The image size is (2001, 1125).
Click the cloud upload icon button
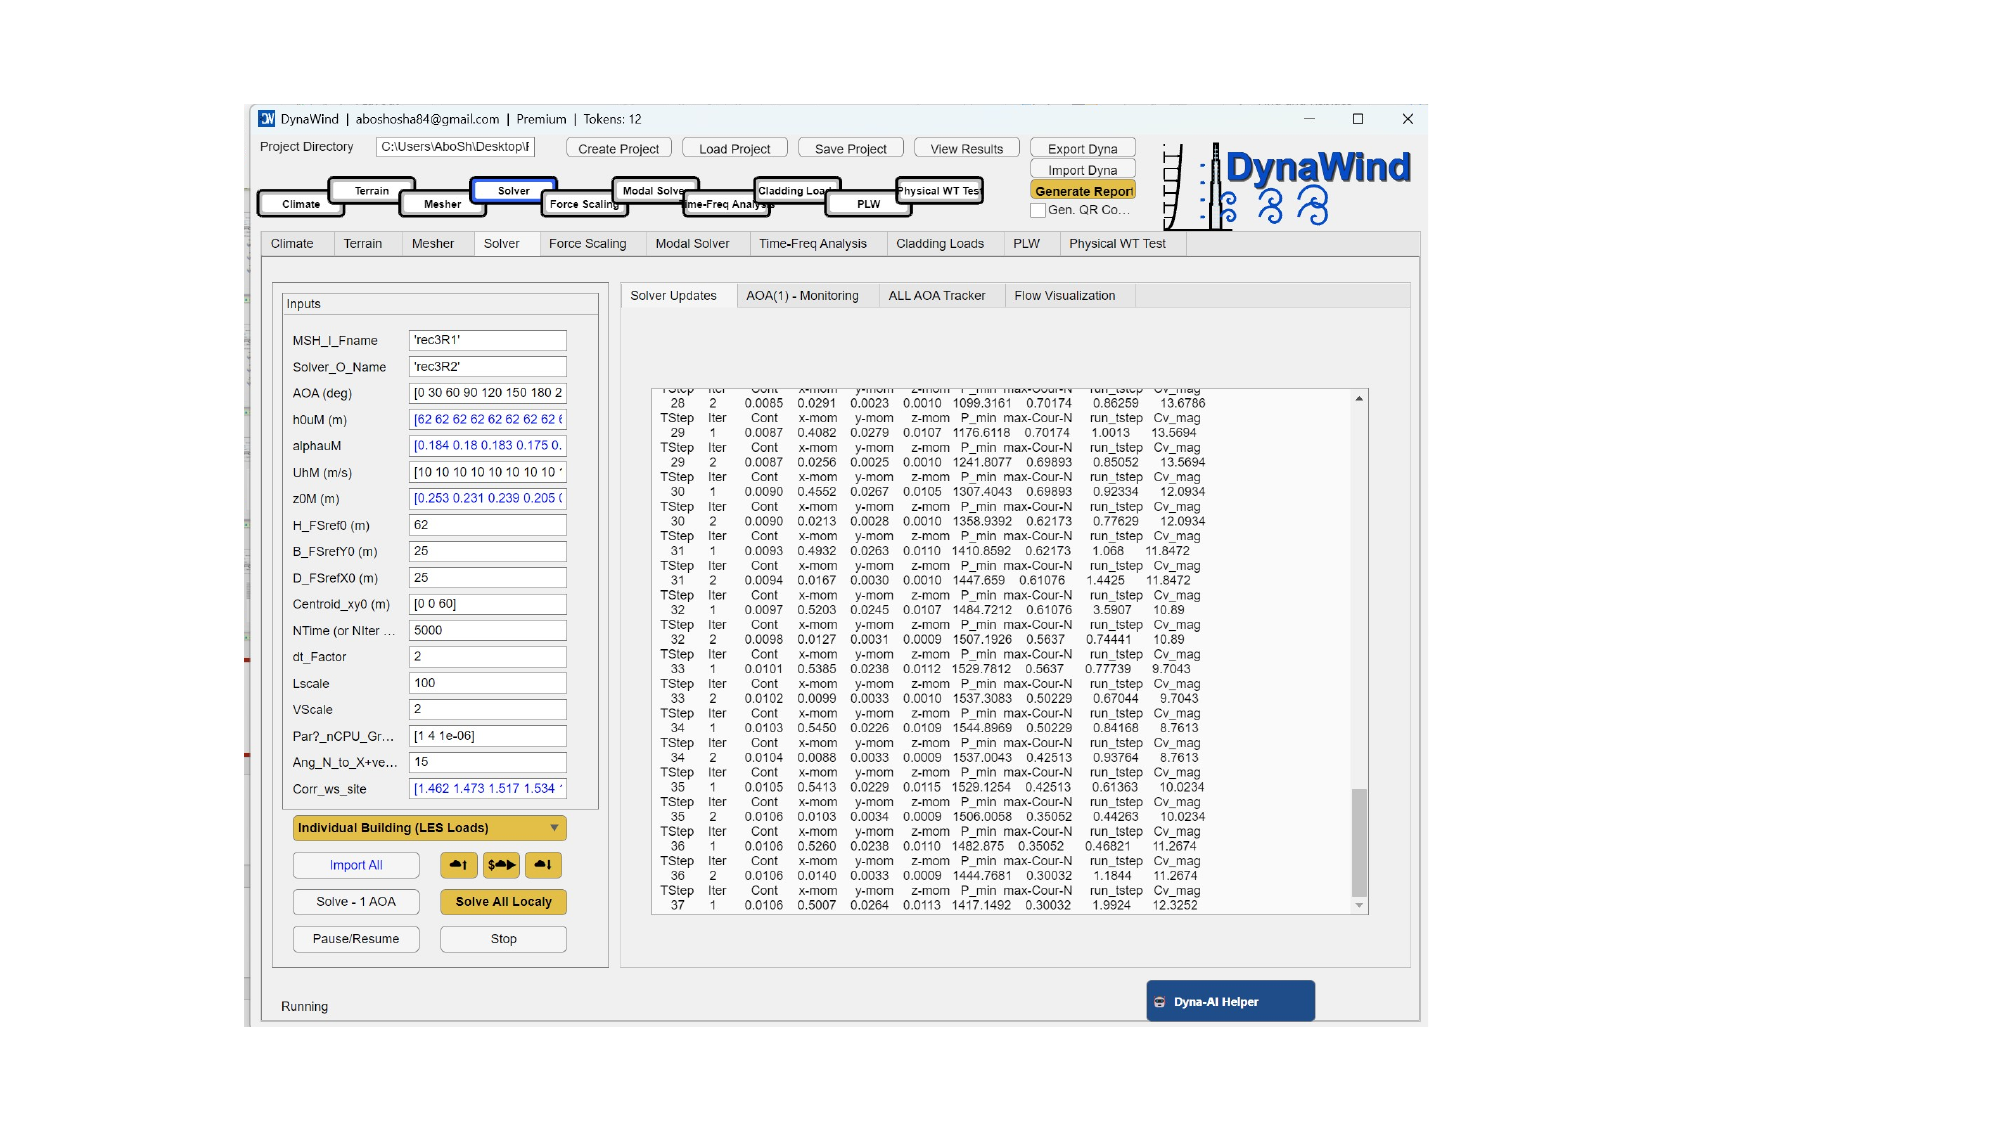[x=458, y=865]
